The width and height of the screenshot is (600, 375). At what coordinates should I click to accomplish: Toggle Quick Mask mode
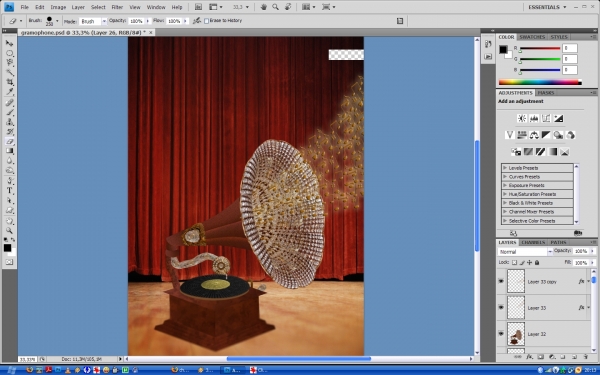[x=9, y=262]
